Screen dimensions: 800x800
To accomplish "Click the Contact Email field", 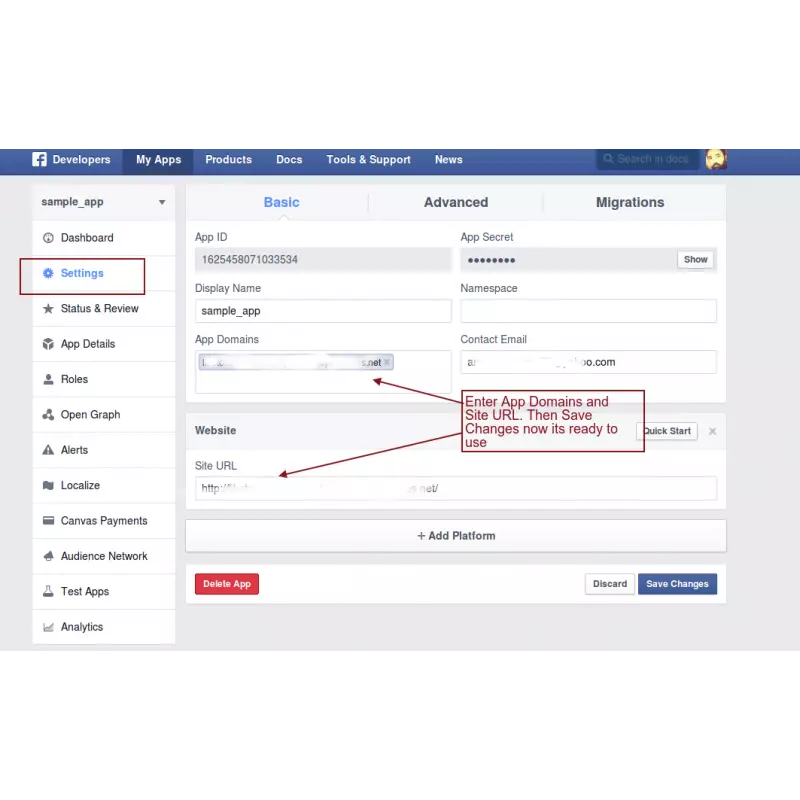I will coord(588,362).
